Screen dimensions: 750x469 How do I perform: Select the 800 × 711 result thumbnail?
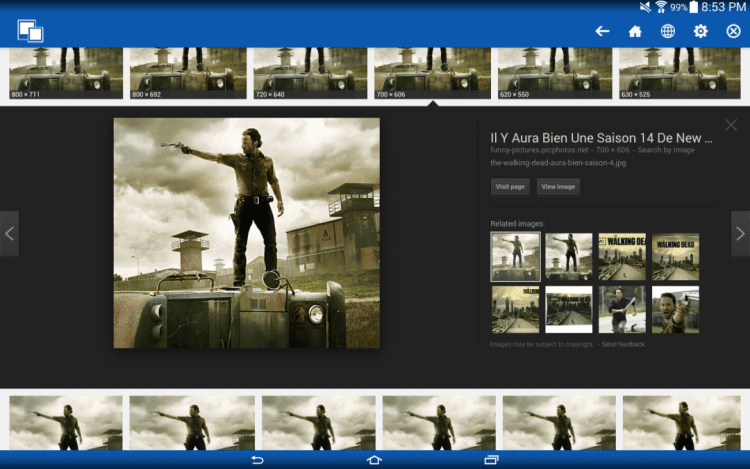[66, 73]
